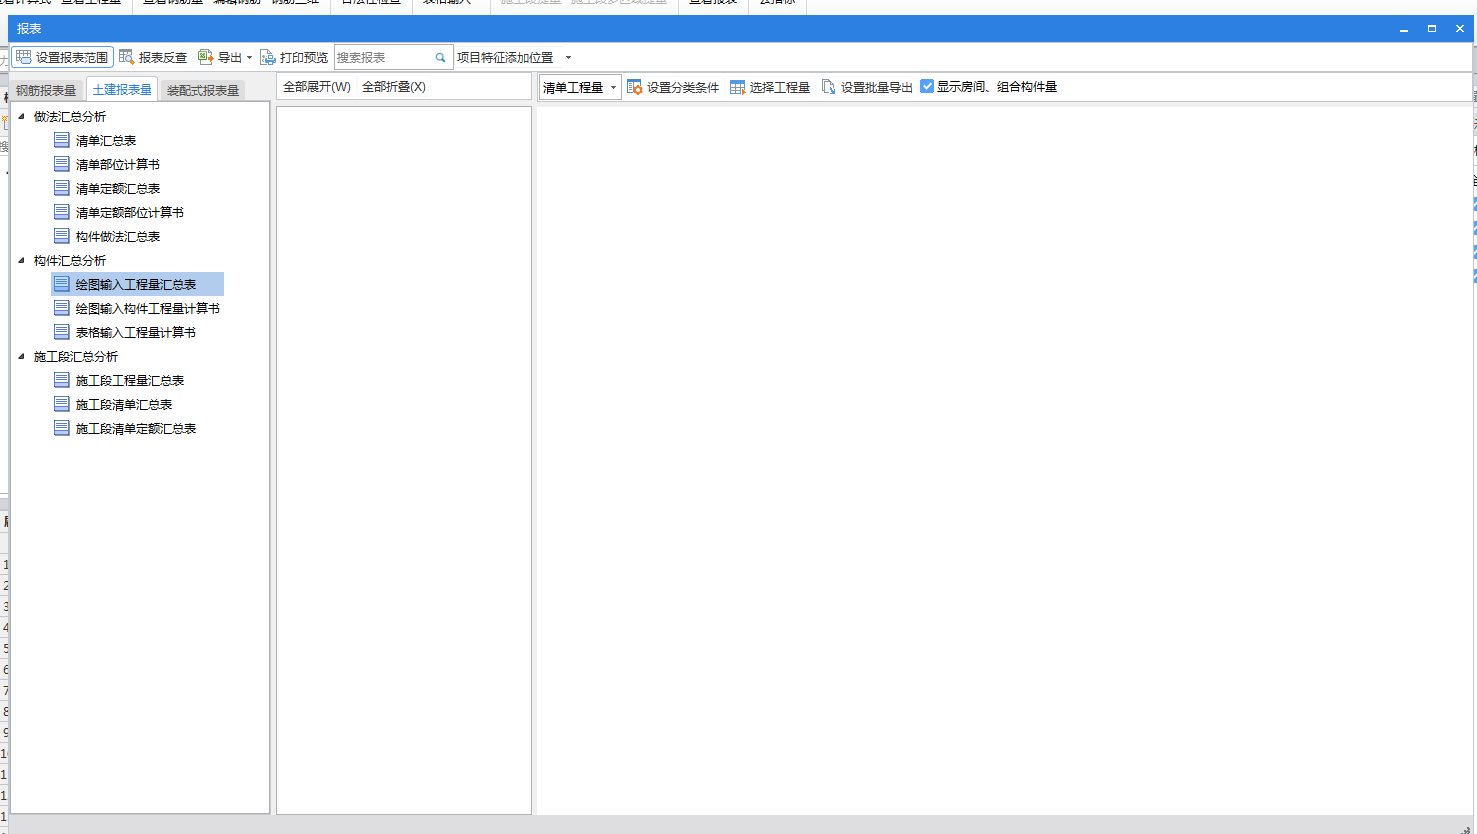Screen dimensions: 1477x834
Task: Click 打印预览 print preview button
Action: tap(294, 58)
